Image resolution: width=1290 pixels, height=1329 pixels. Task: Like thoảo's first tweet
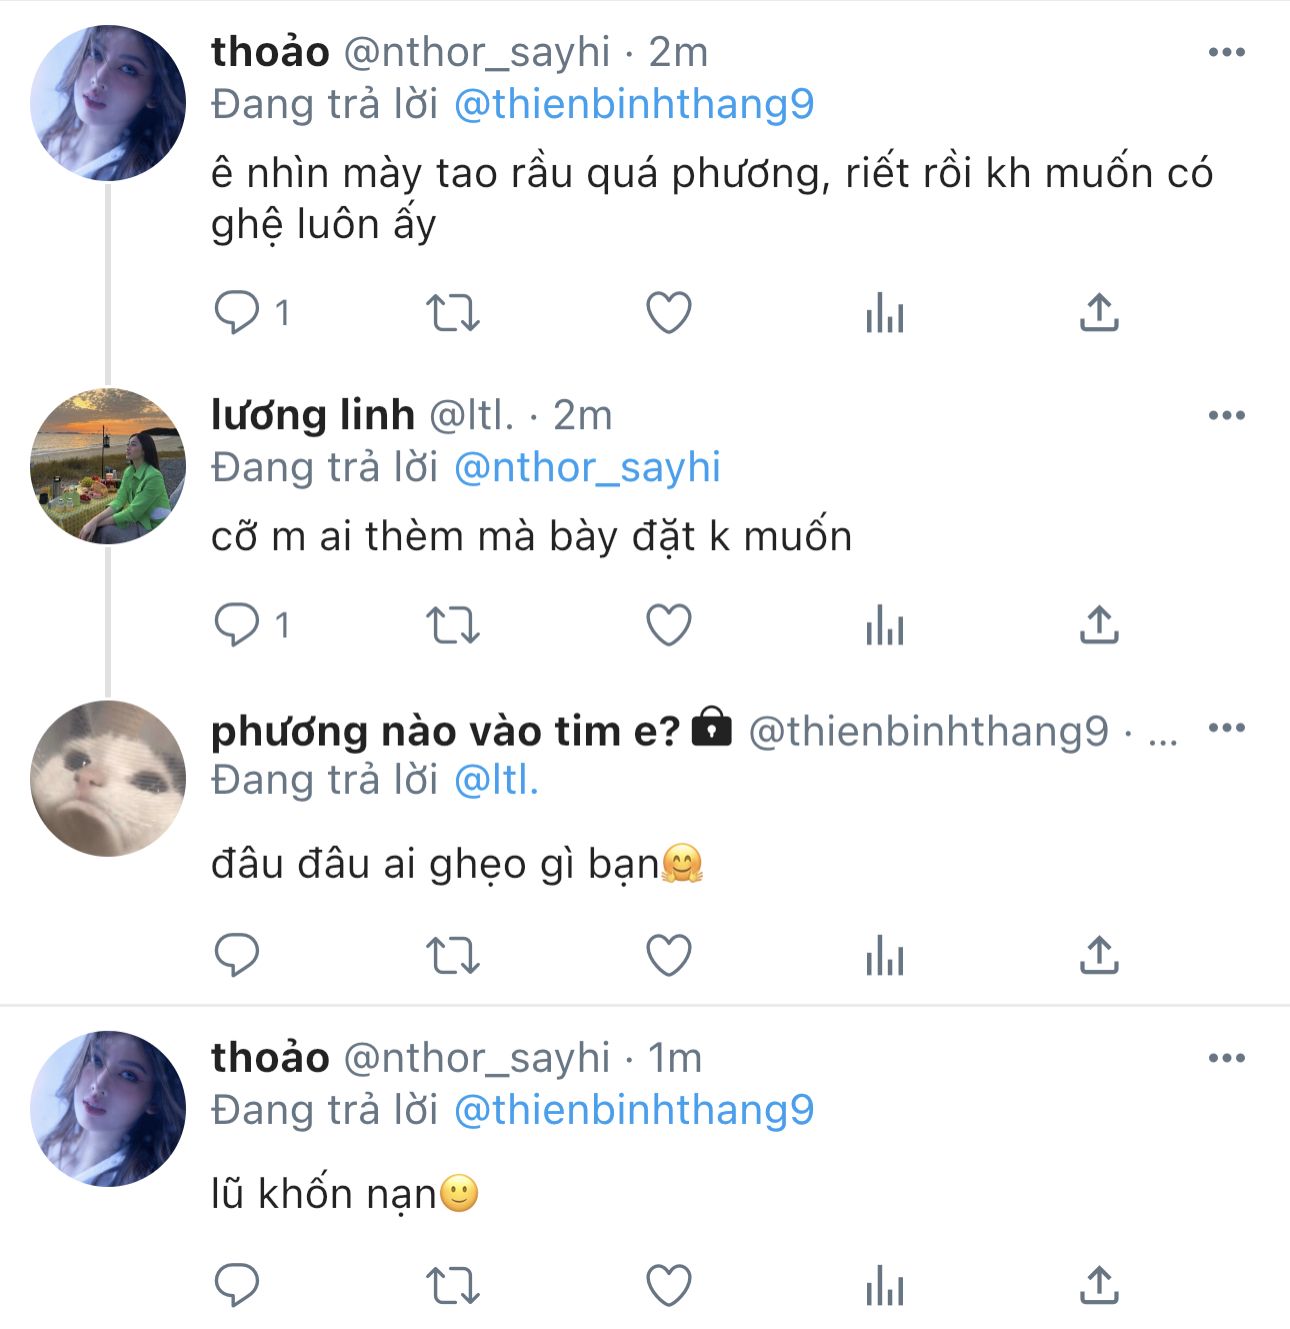click(669, 313)
